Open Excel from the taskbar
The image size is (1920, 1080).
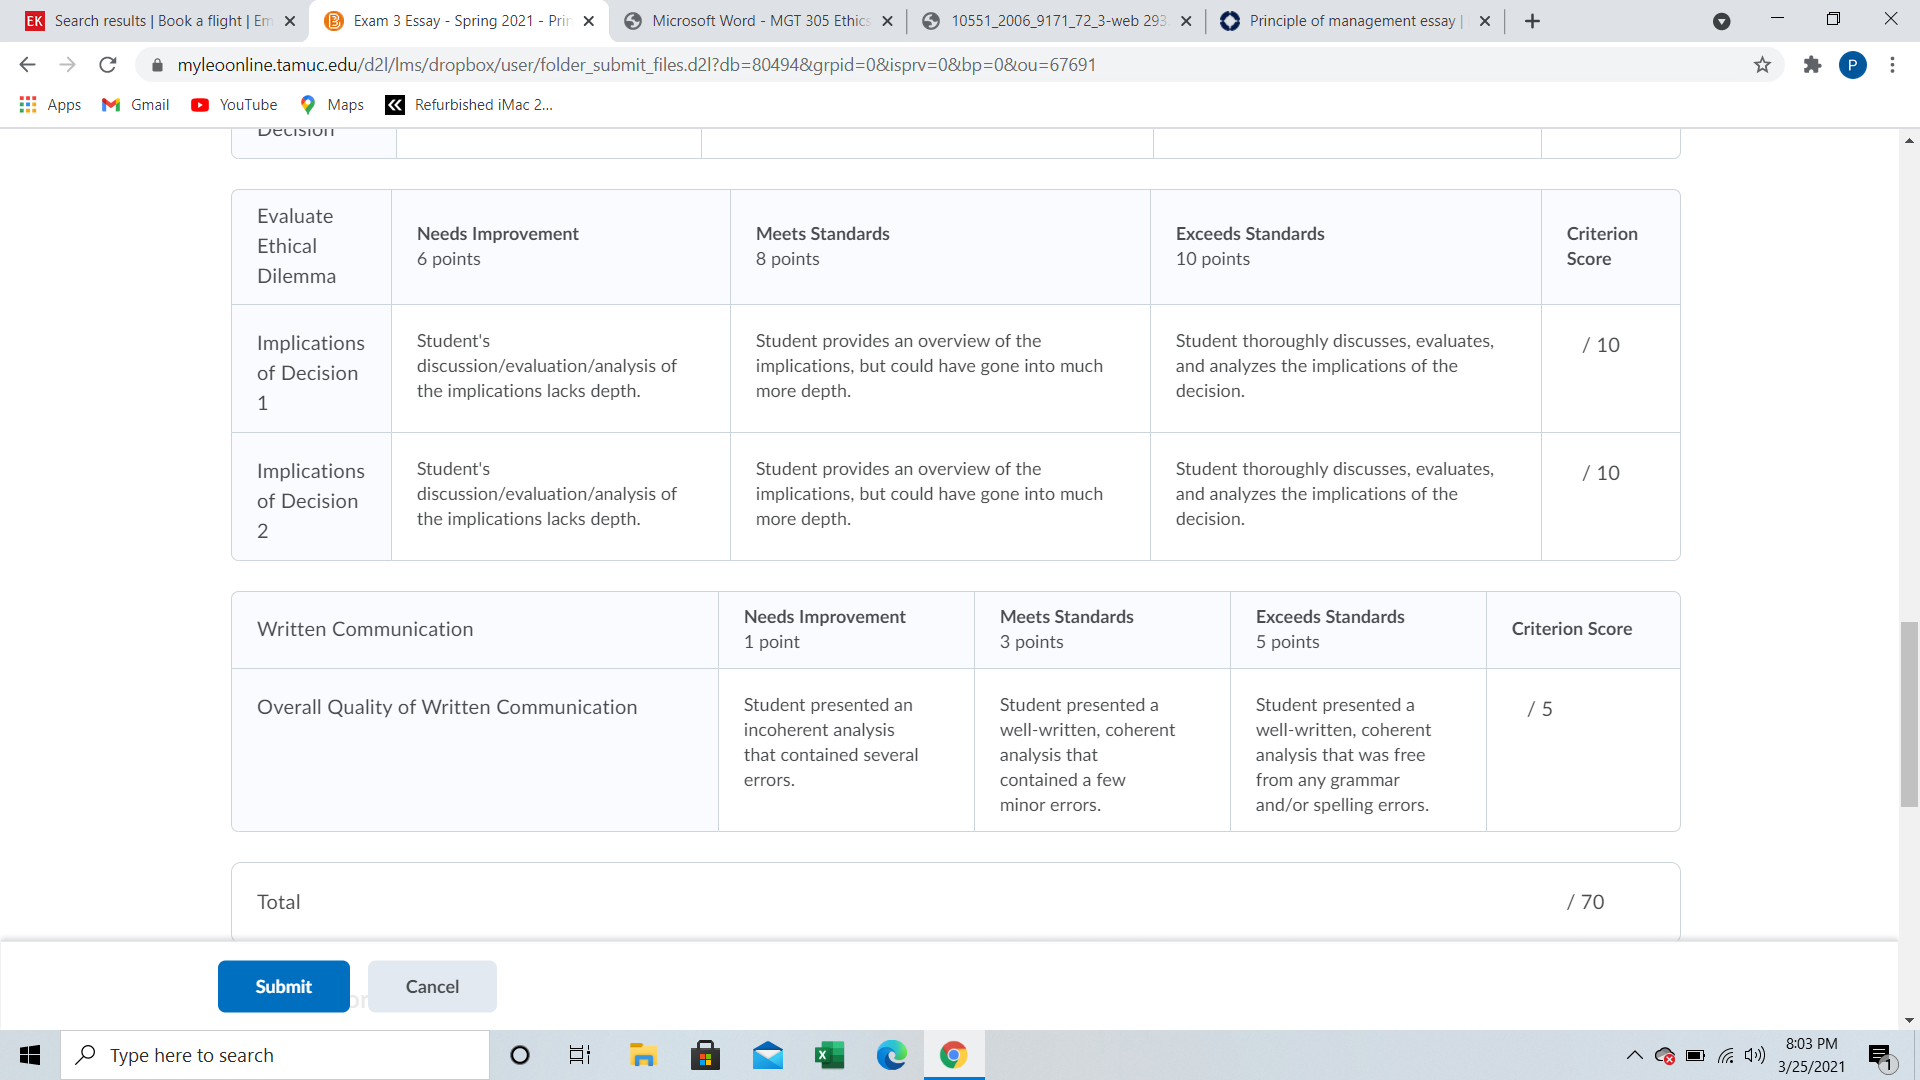pyautogui.click(x=830, y=1055)
